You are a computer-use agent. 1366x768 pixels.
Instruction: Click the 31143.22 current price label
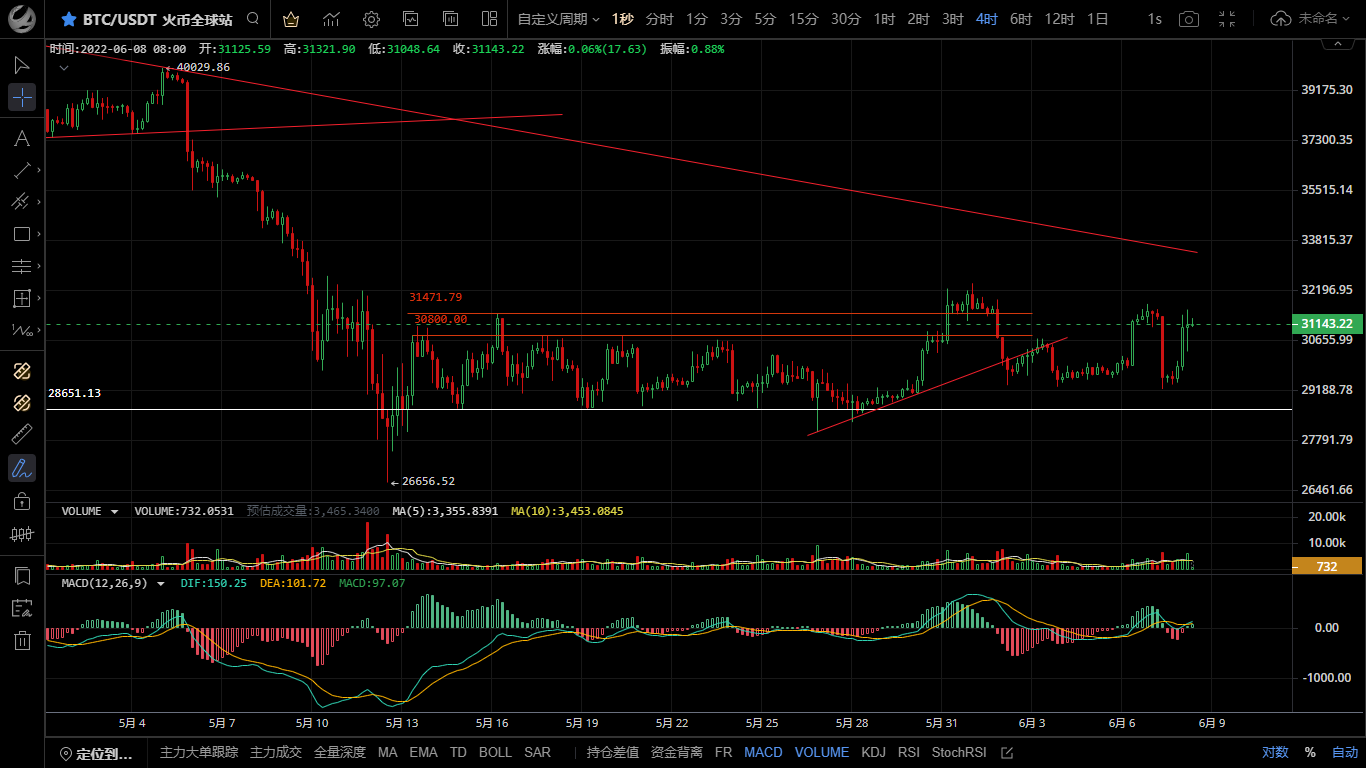click(1327, 323)
